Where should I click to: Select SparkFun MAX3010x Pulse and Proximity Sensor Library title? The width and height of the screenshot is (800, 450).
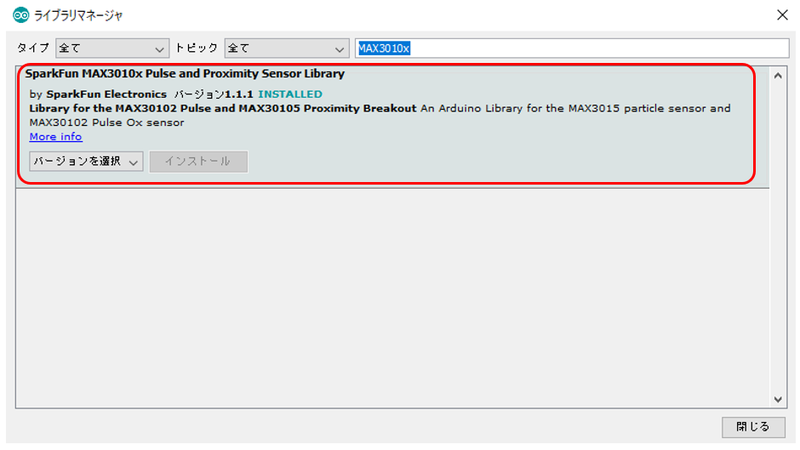point(185,74)
